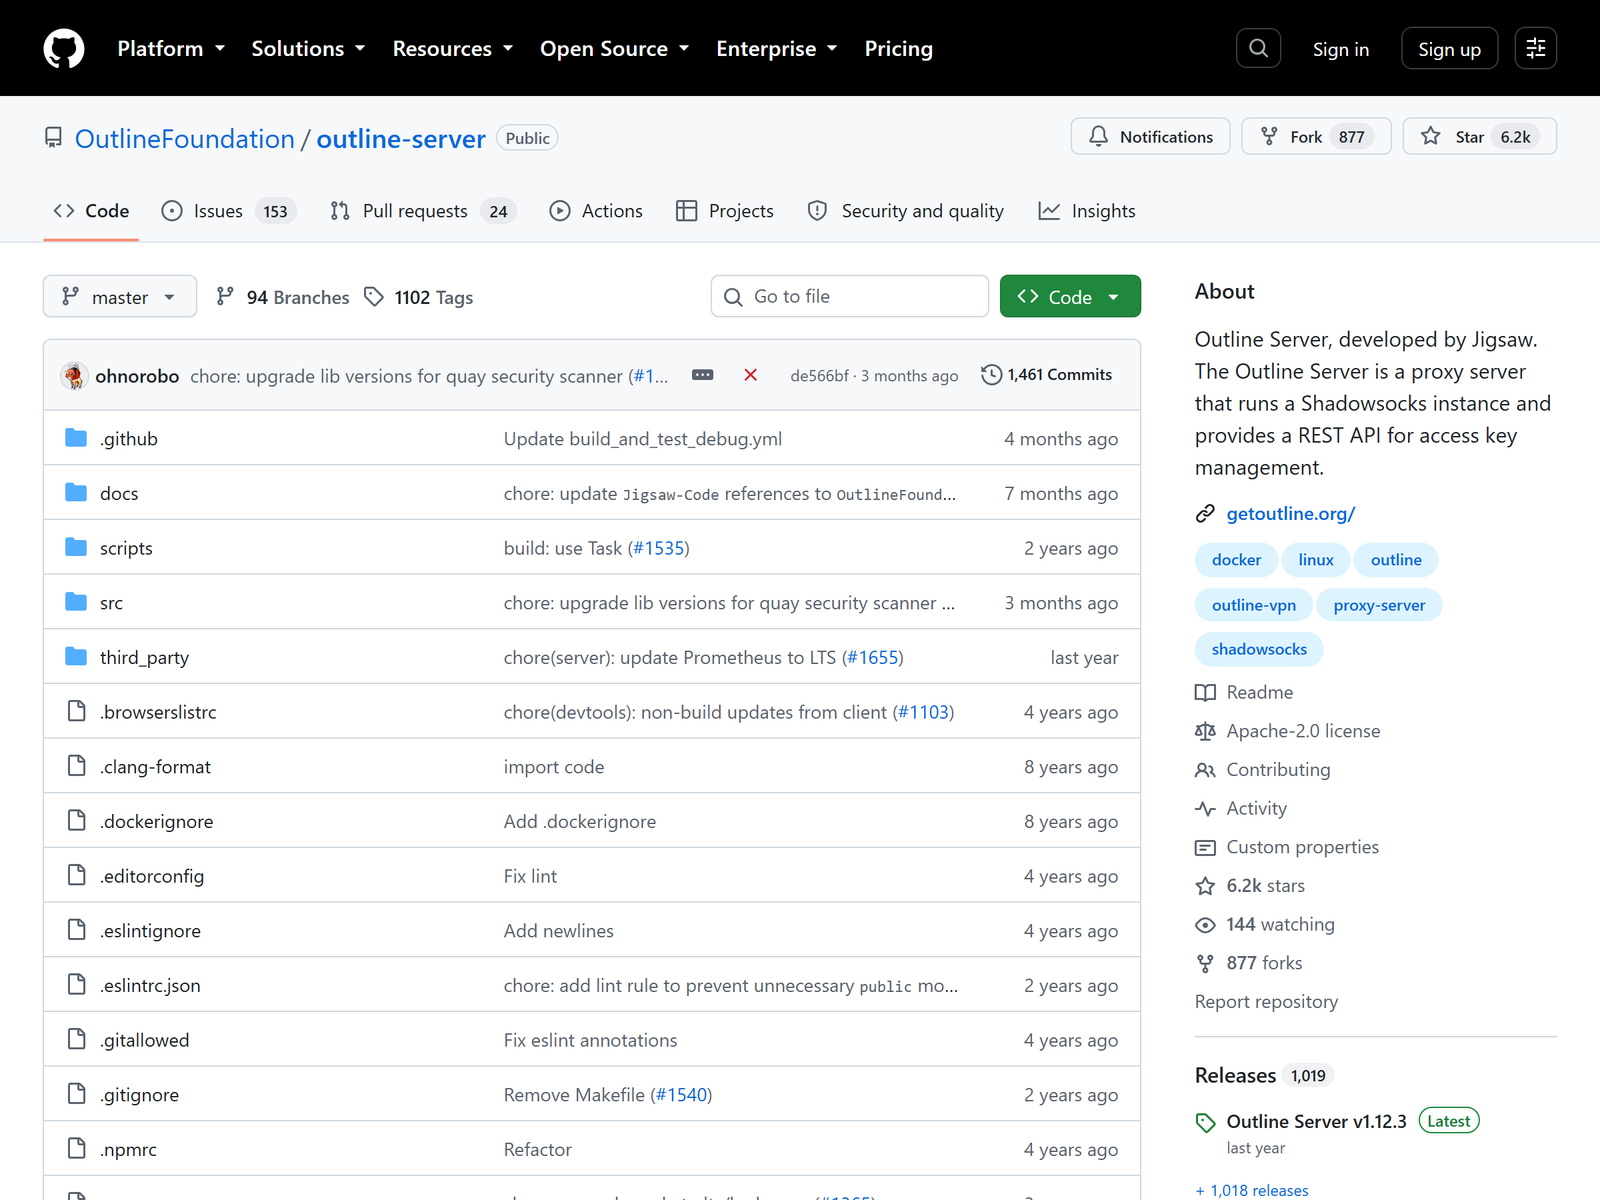Click the .dockerignore file icon
1600x1200 pixels.
76,821
